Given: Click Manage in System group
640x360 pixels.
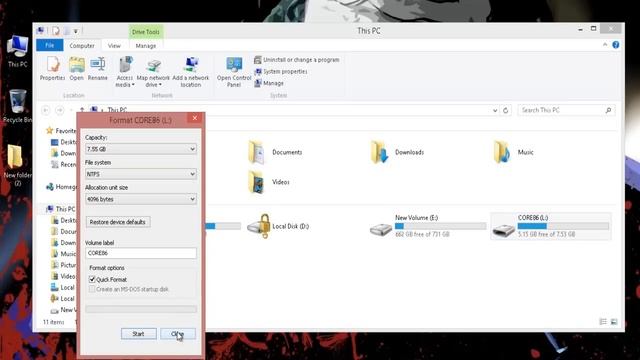Looking at the screenshot, I should tap(269, 83).
